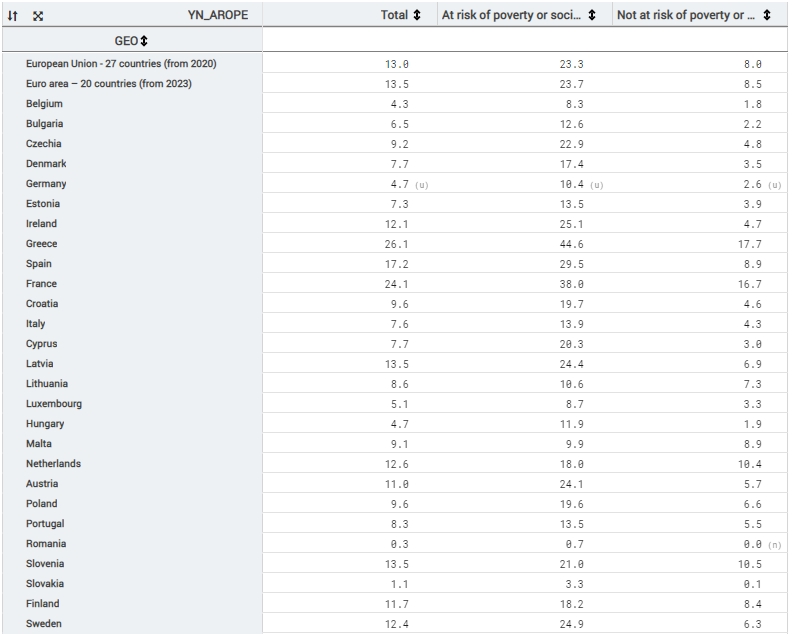Click the Malta row label

coord(39,444)
